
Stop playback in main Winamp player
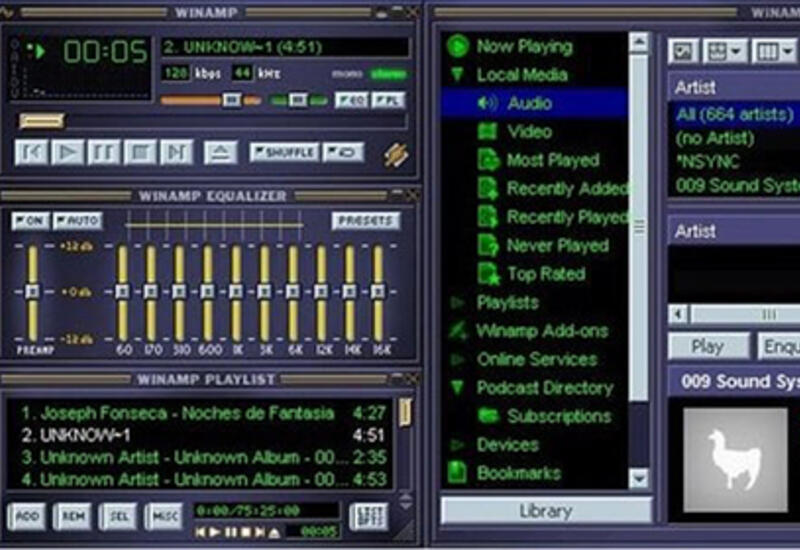click(x=140, y=152)
